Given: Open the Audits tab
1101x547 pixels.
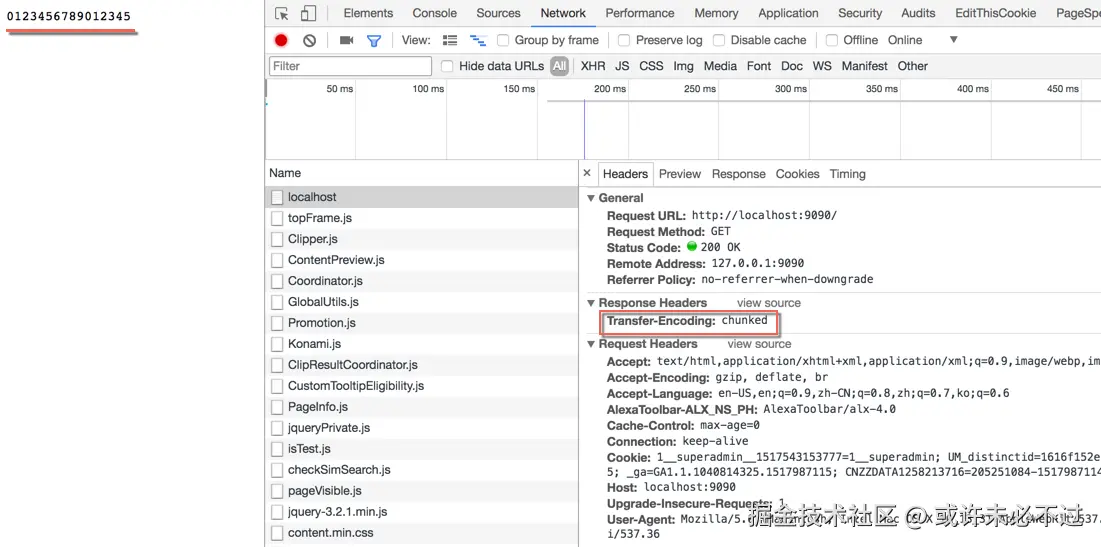Looking at the screenshot, I should 918,13.
